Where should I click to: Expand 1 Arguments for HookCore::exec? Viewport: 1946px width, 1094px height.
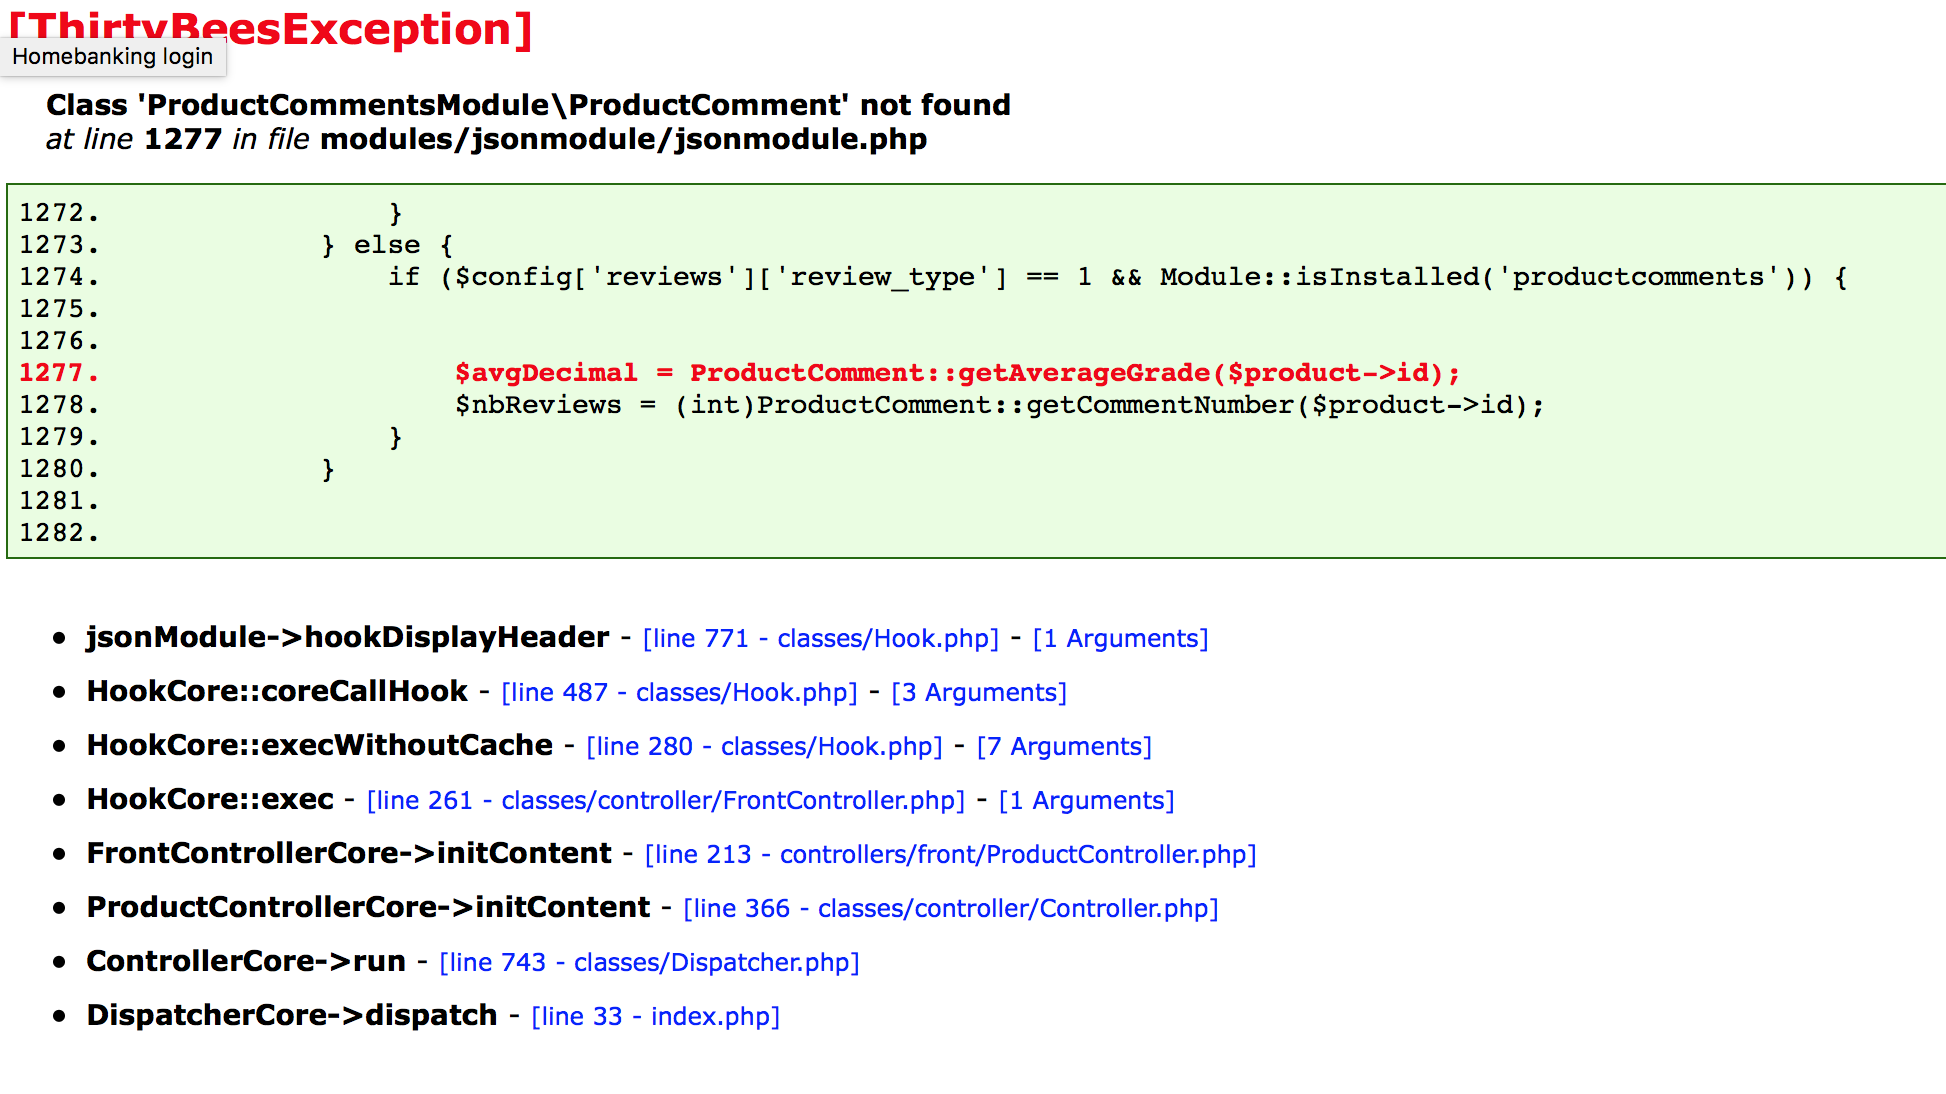coord(1086,800)
